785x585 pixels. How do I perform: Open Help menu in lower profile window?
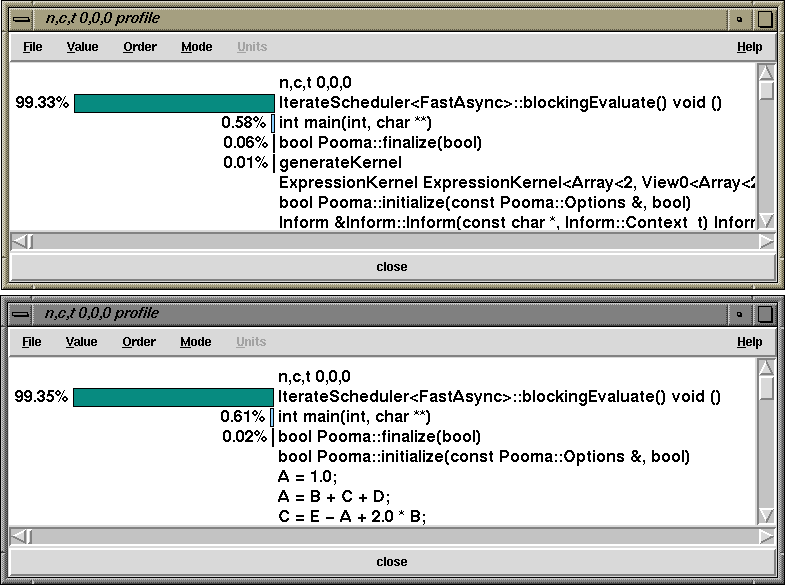point(749,342)
